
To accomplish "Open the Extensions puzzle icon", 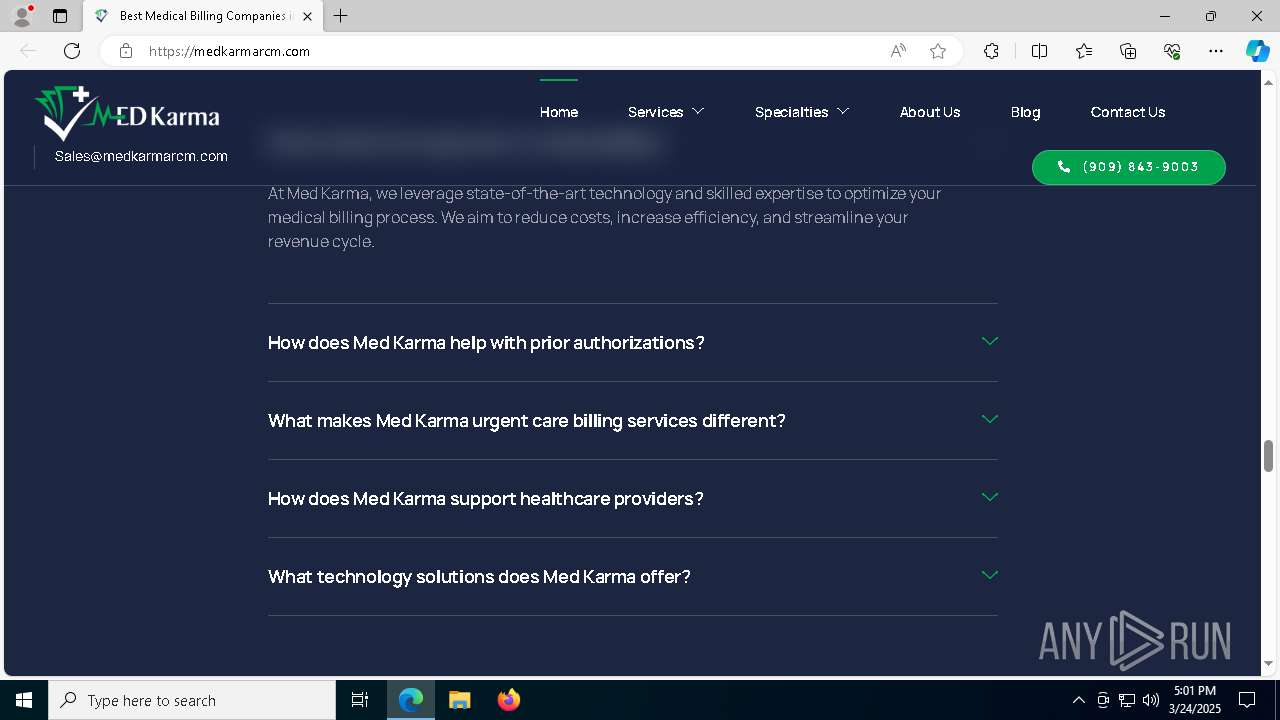I will click(x=991, y=51).
